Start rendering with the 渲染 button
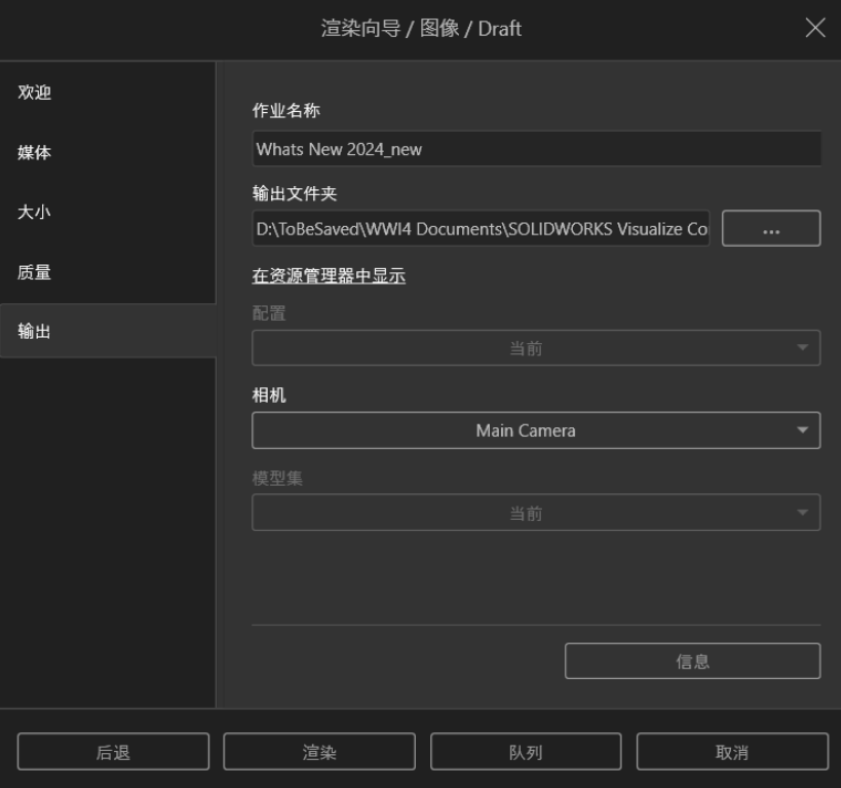841x788 pixels. click(319, 752)
